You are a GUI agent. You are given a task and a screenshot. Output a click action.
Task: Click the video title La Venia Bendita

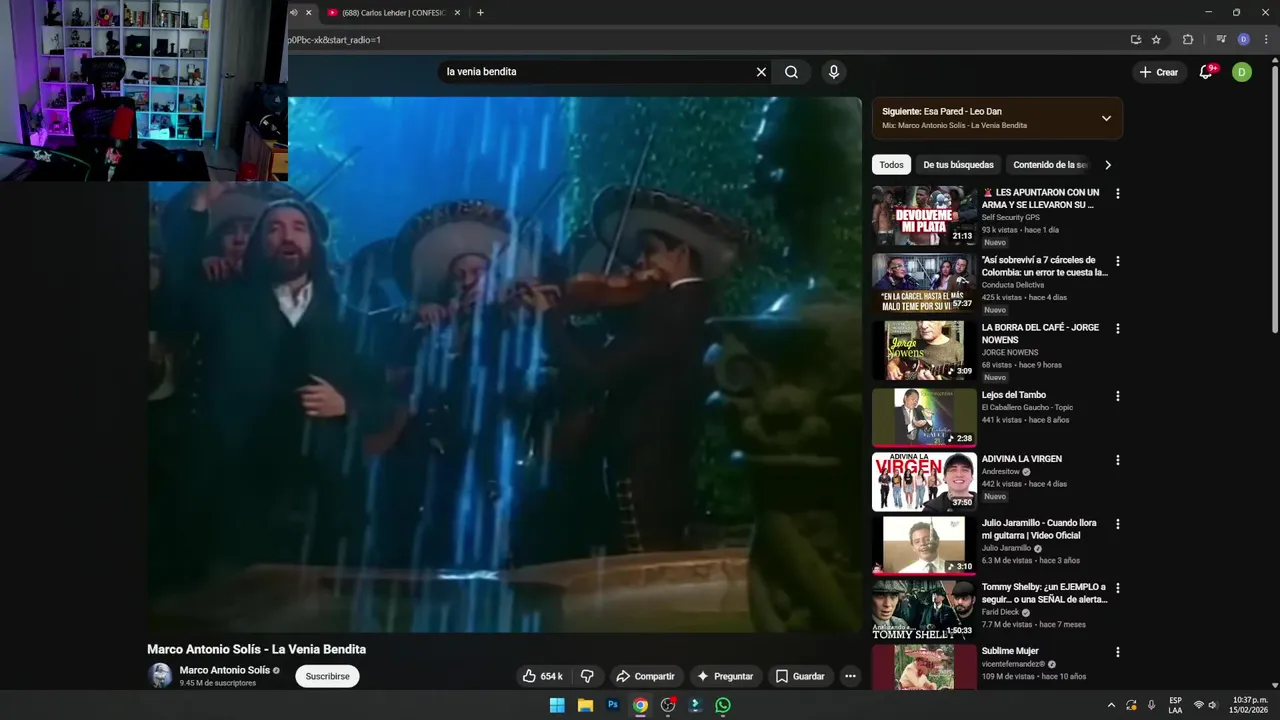[256, 649]
